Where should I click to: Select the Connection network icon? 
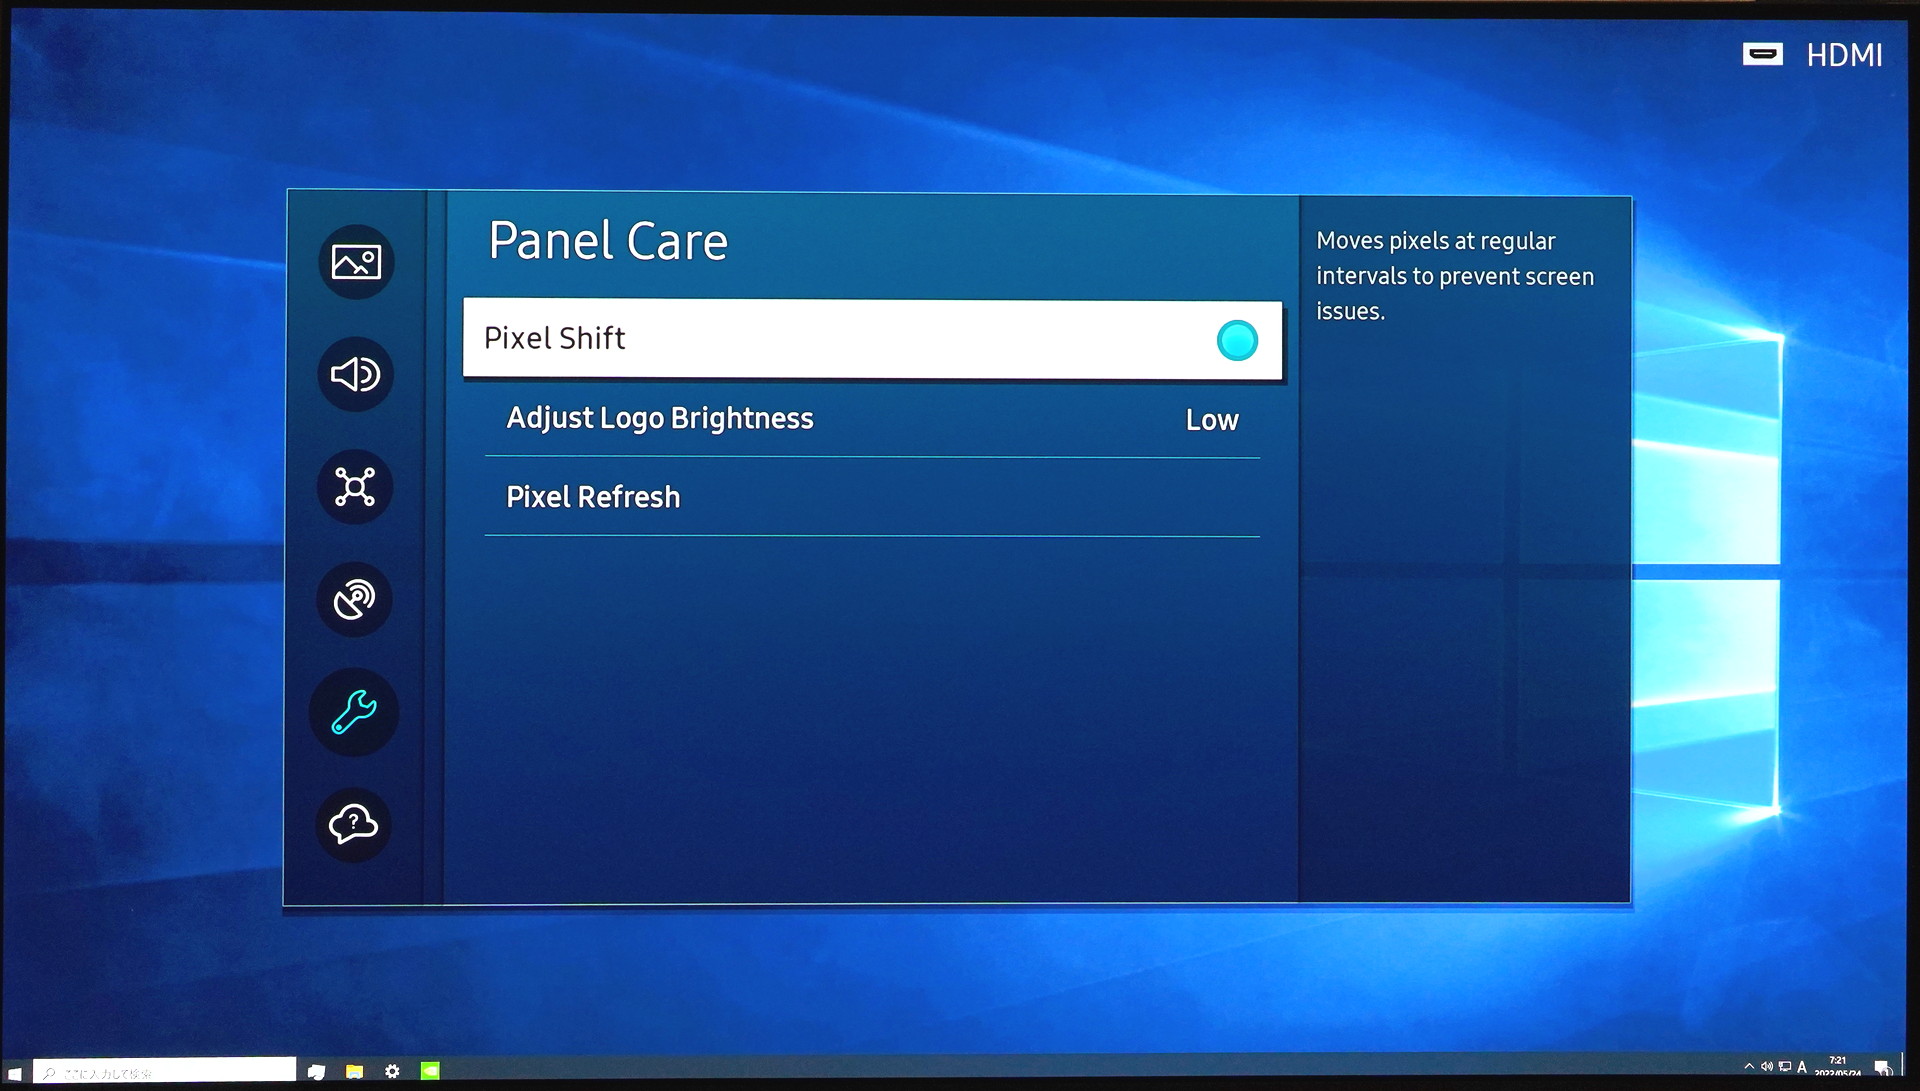tap(355, 487)
